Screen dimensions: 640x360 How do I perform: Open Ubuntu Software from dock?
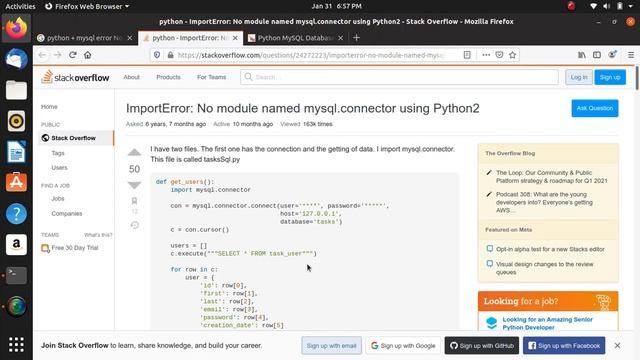[16, 182]
